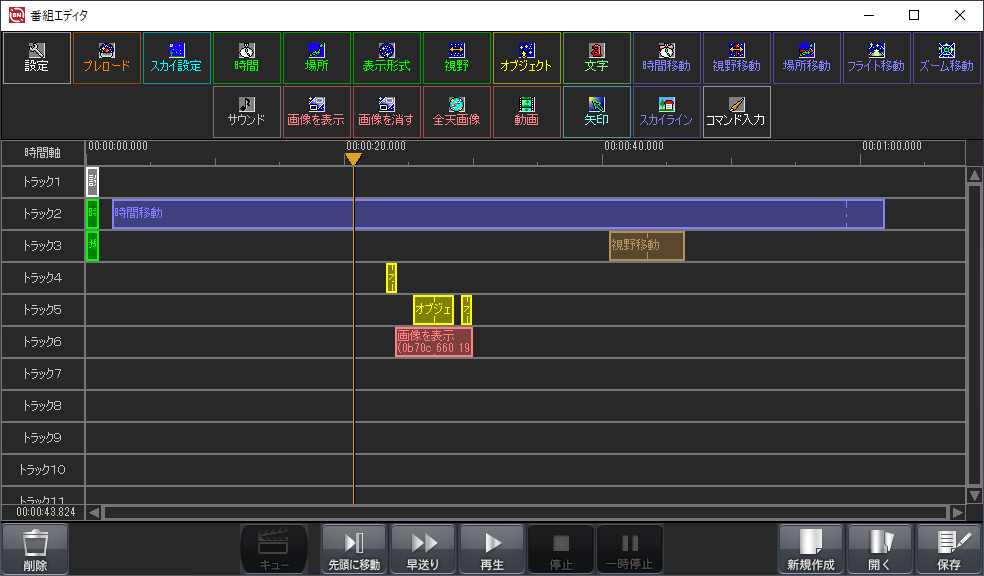This screenshot has width=984, height=576.
Task: Select the ズーム移動 zoom move tool
Action: [947, 58]
